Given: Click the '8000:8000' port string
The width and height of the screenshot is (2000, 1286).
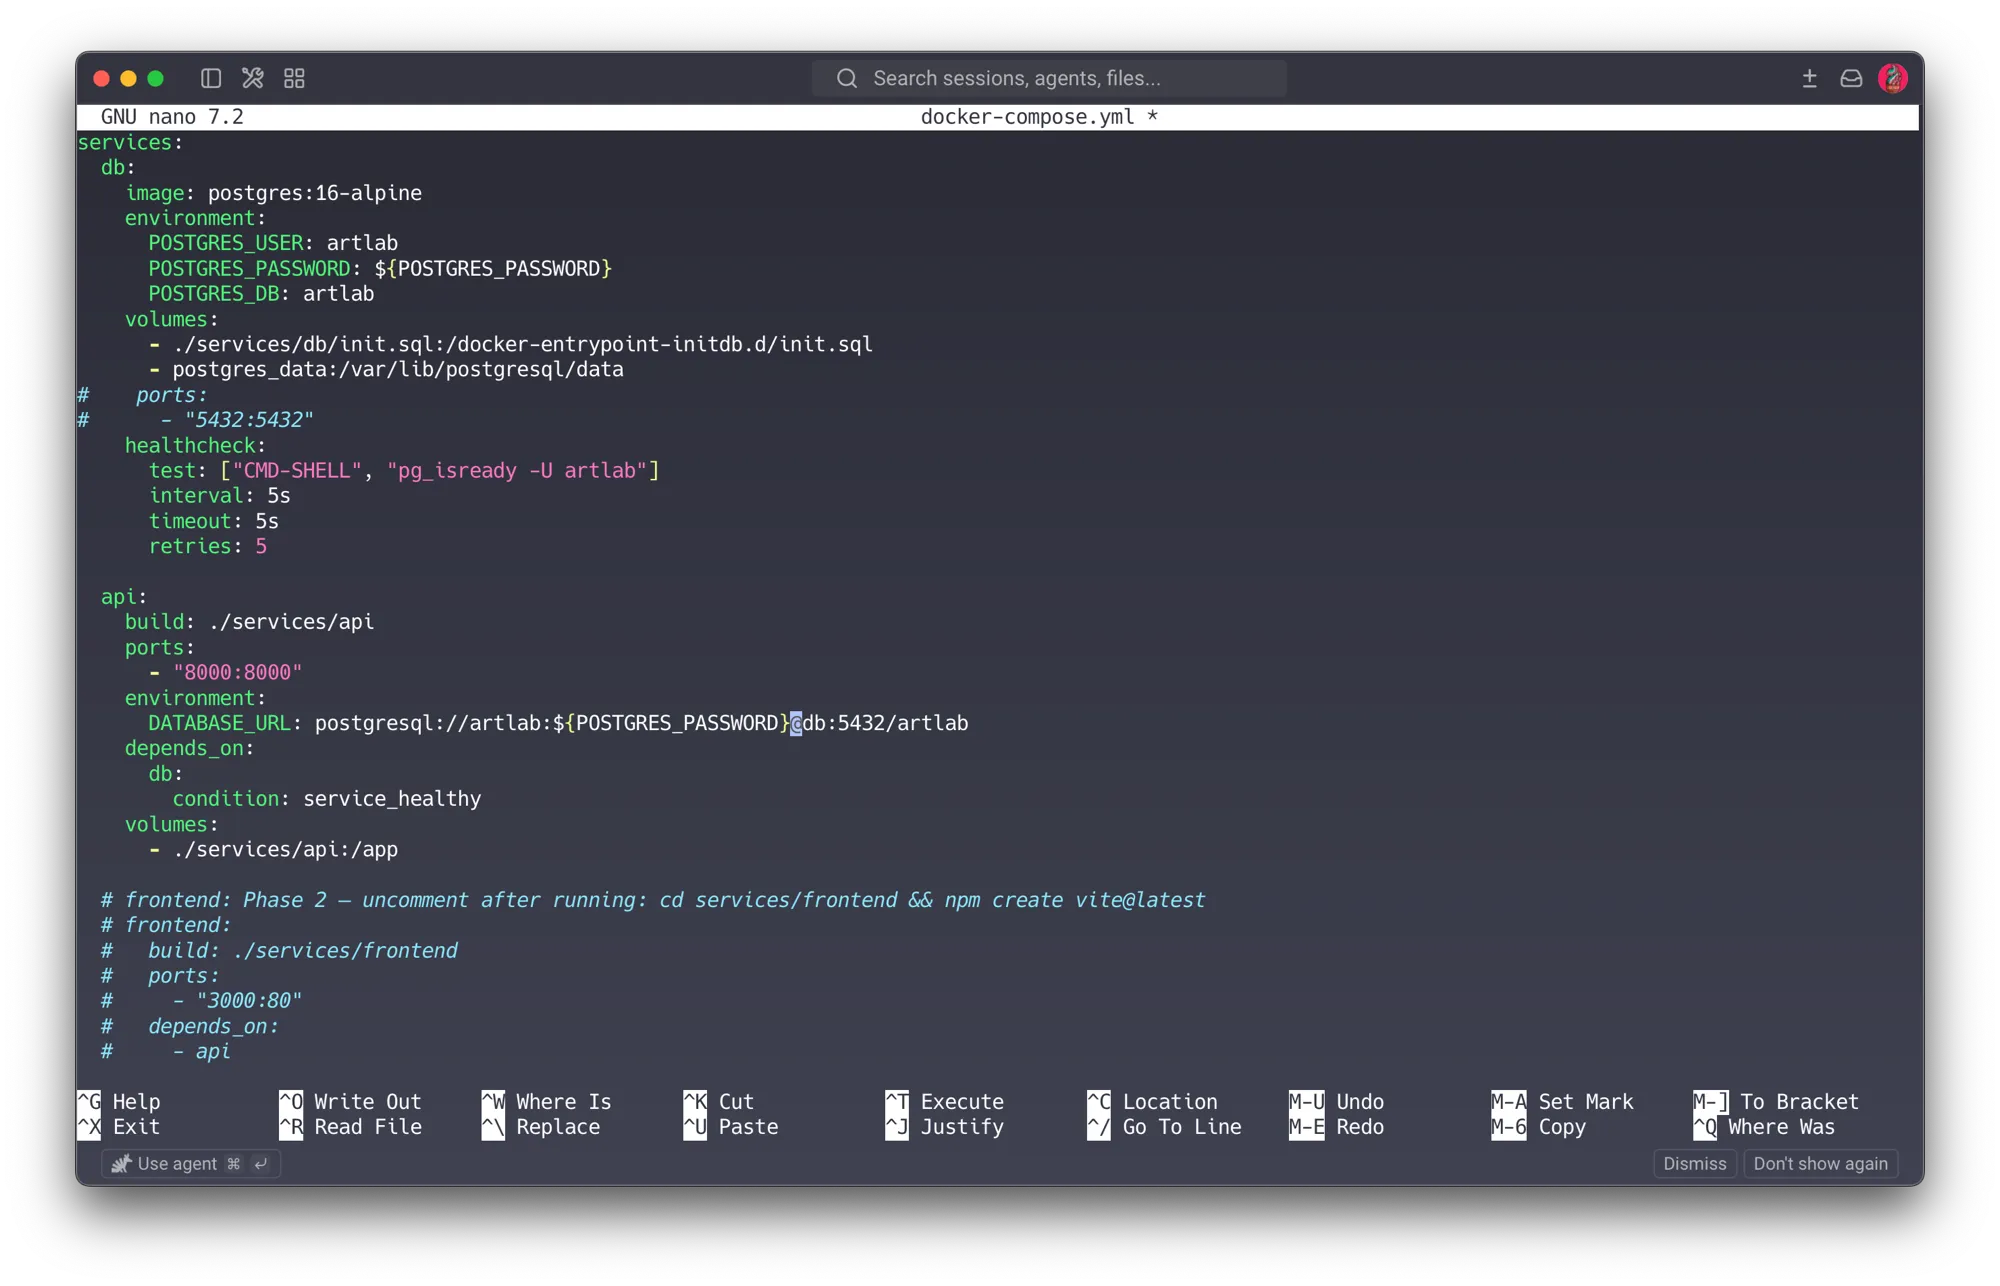Looking at the screenshot, I should pyautogui.click(x=237, y=672).
